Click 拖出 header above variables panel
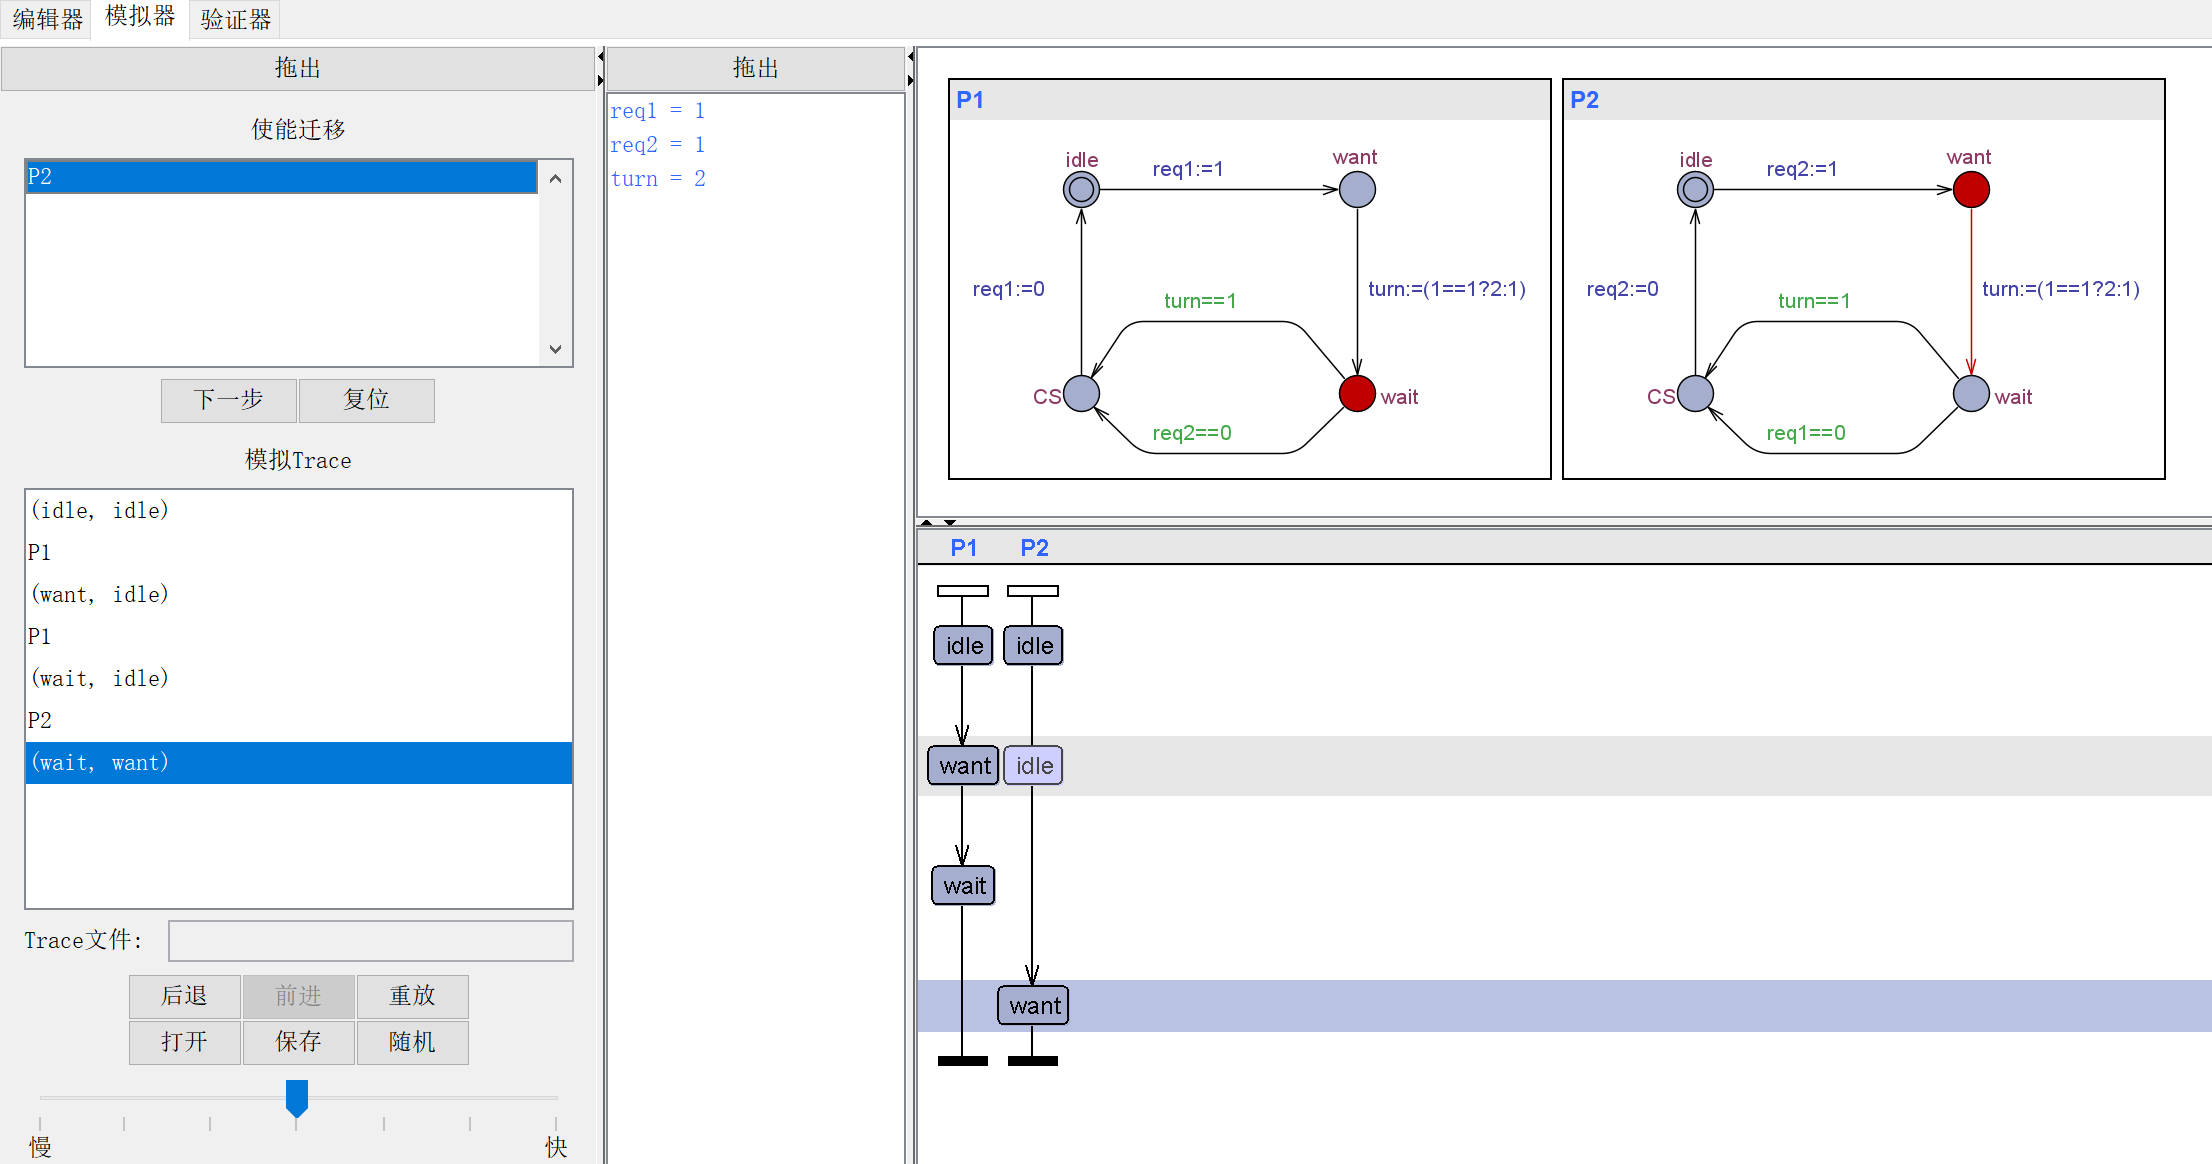This screenshot has height=1164, width=2212. (x=755, y=68)
